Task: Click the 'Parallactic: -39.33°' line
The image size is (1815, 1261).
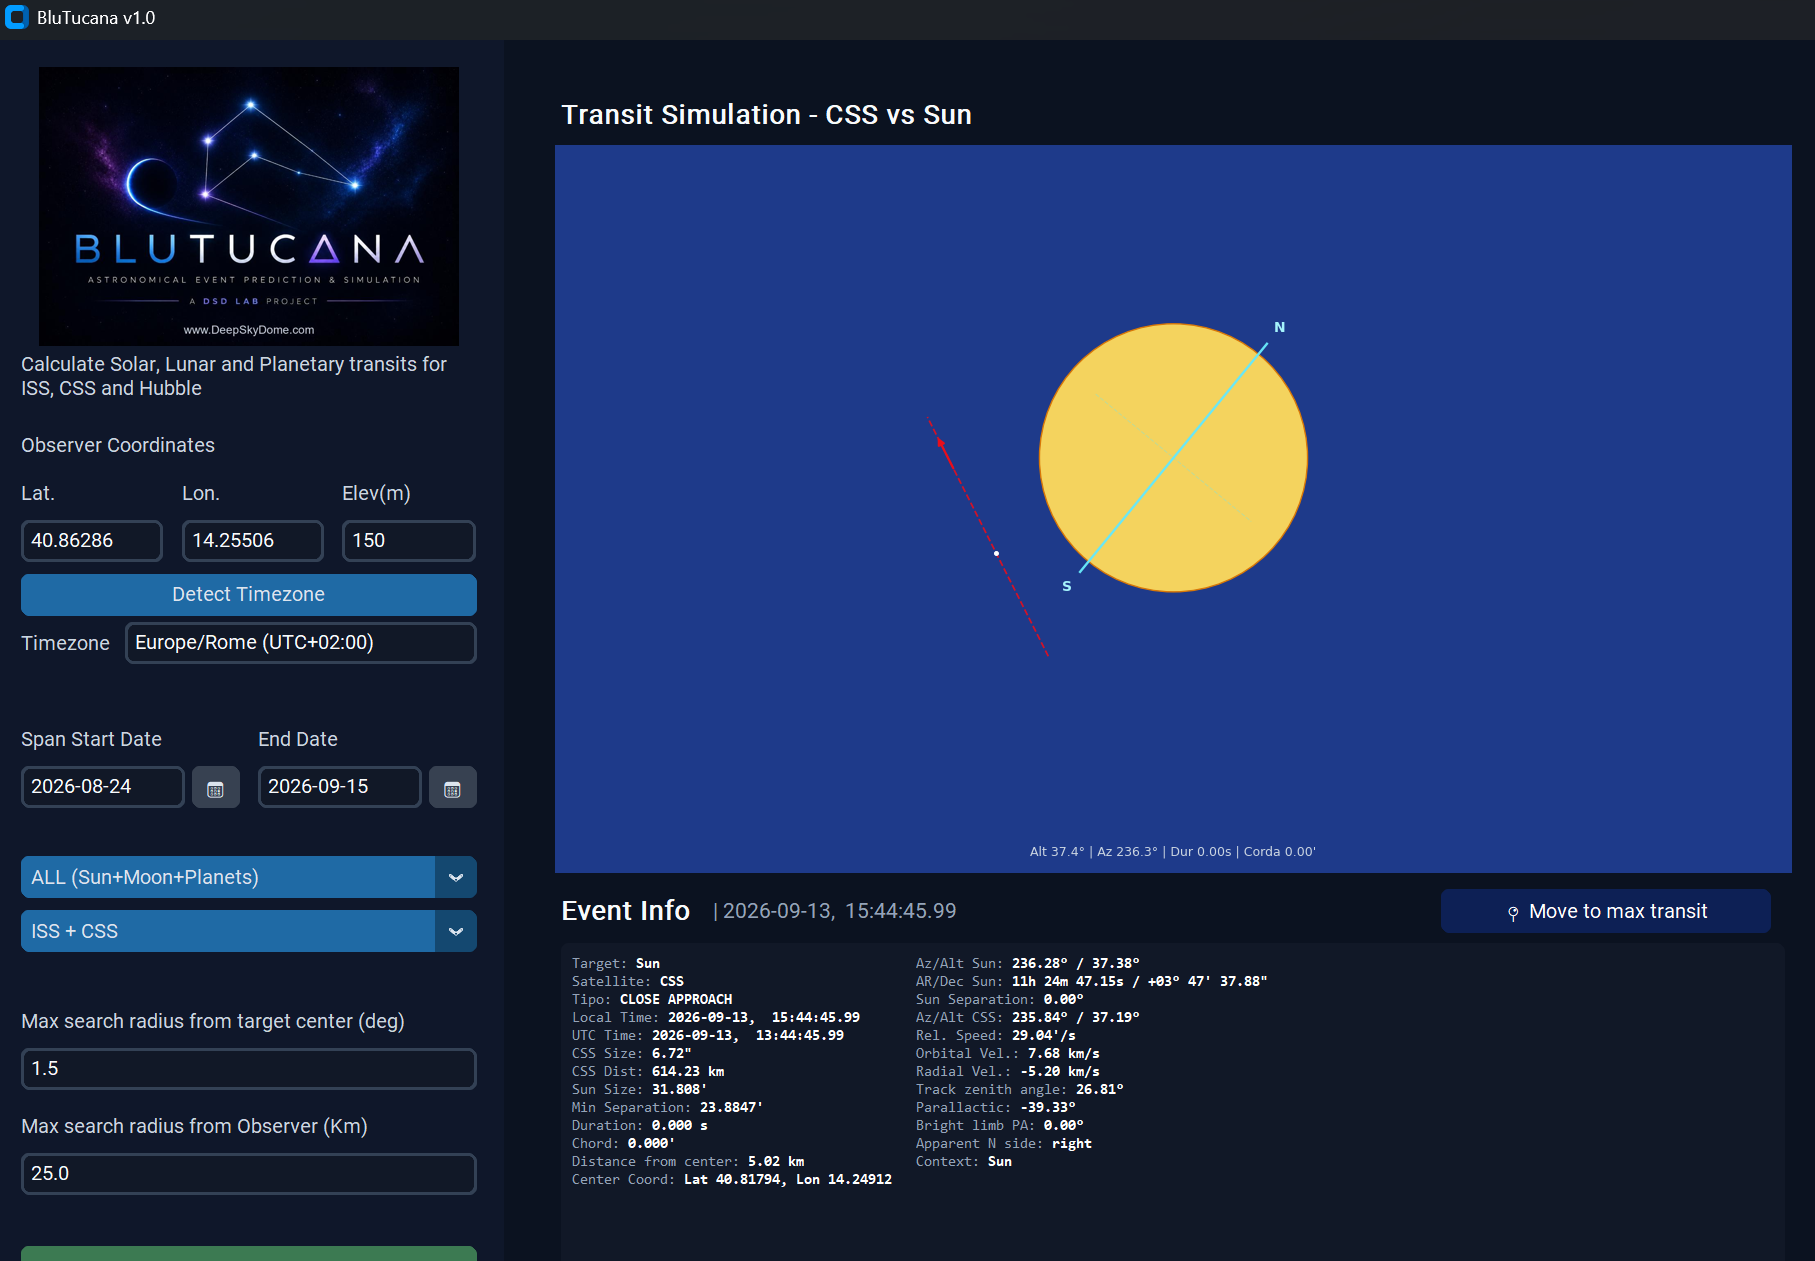Action: click(x=996, y=1107)
